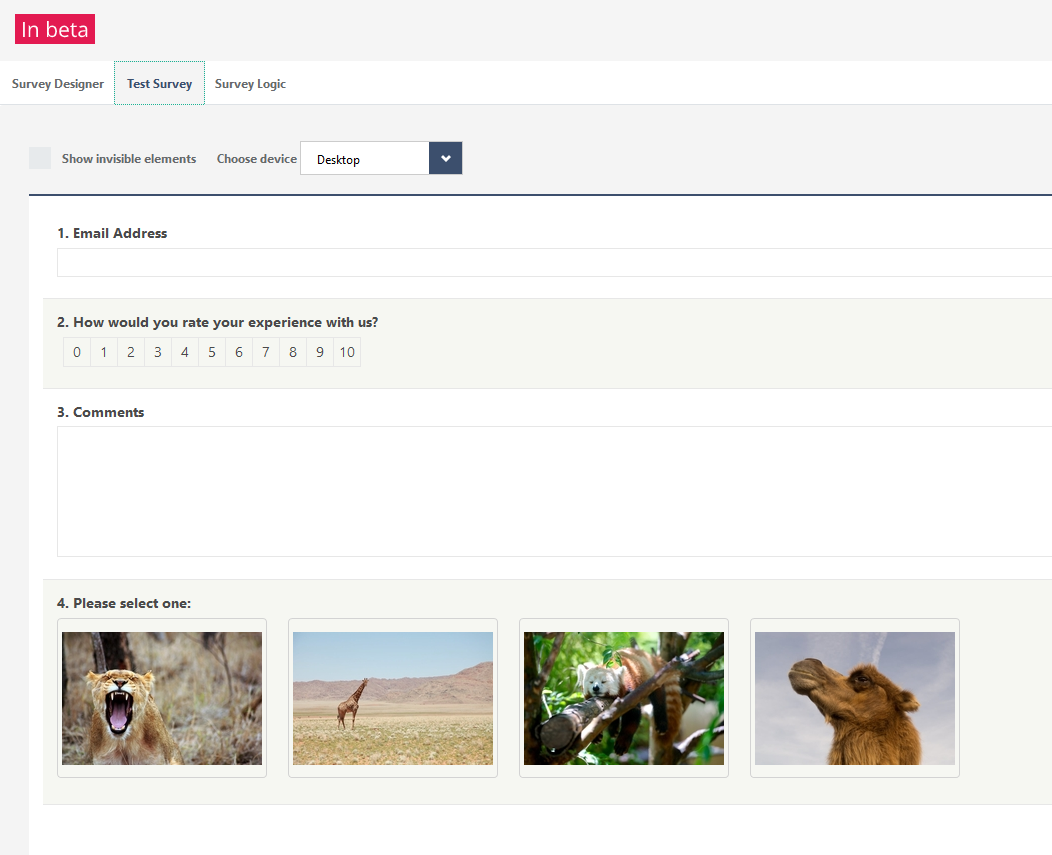Select rating 9
This screenshot has width=1052, height=855.
320,352
